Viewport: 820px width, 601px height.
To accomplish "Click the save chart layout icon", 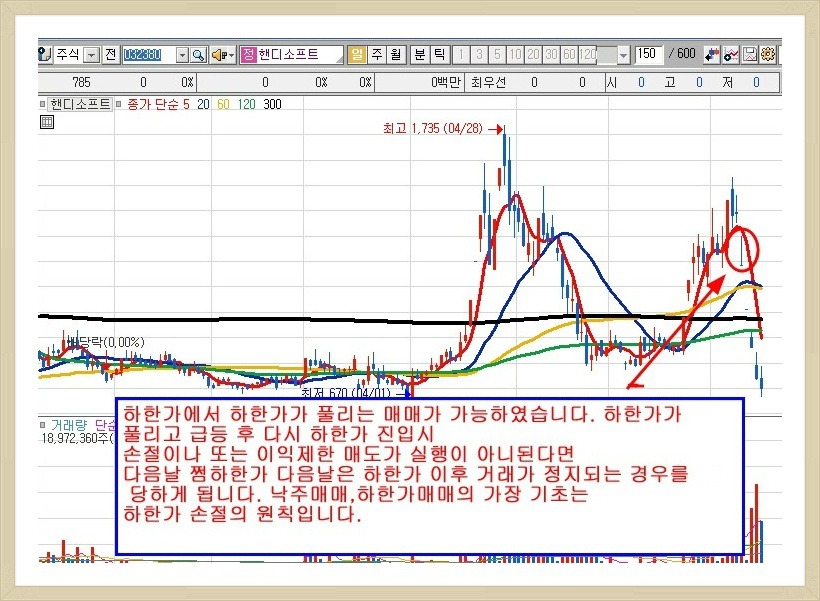I will (x=750, y=54).
